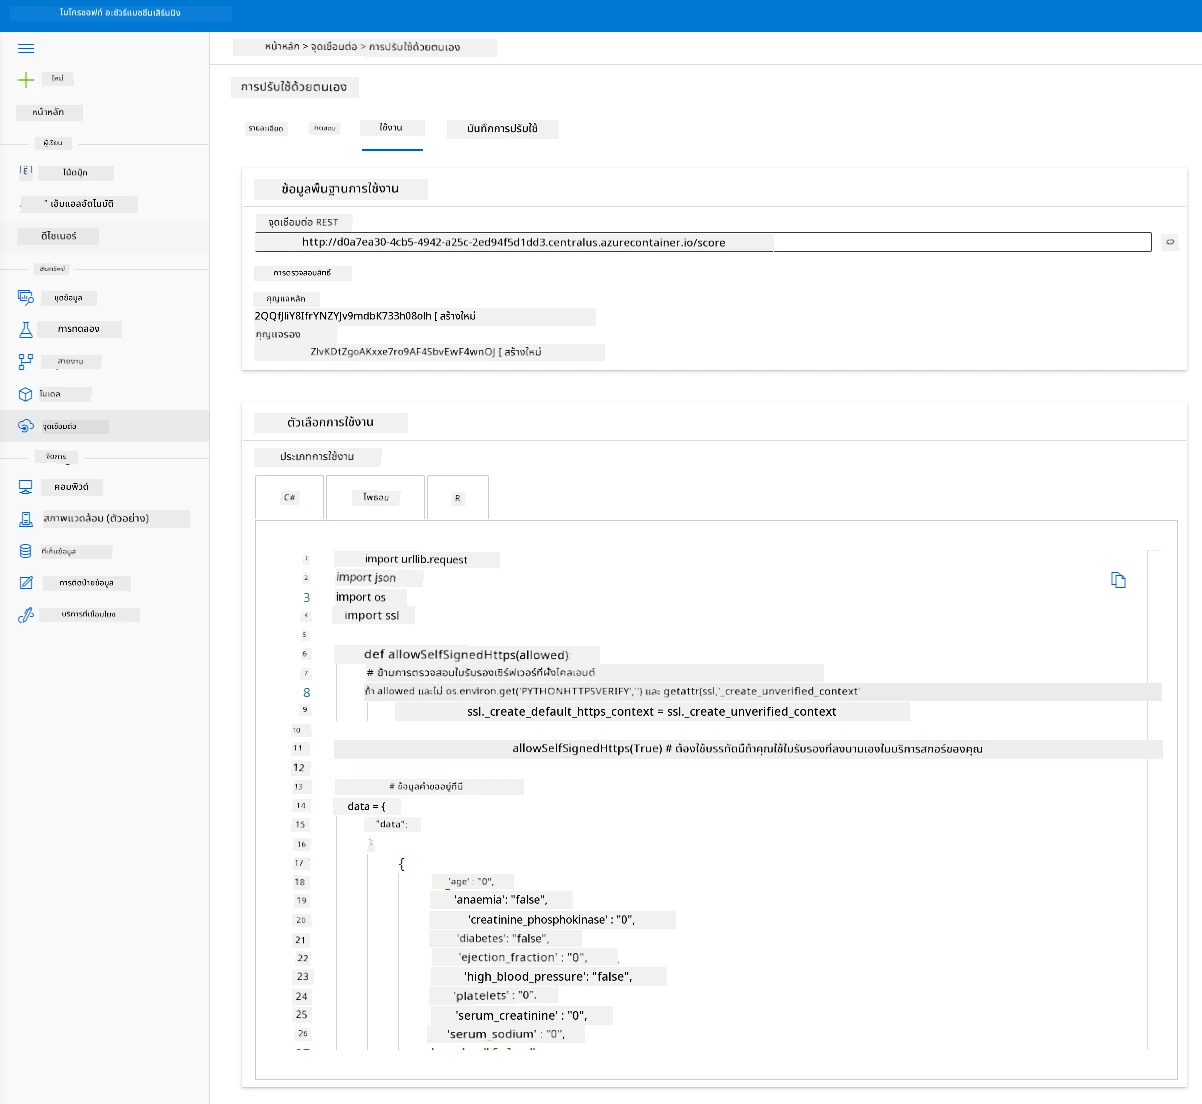Open the Endpoints cloud icon
This screenshot has height=1104, width=1202.
click(26, 426)
